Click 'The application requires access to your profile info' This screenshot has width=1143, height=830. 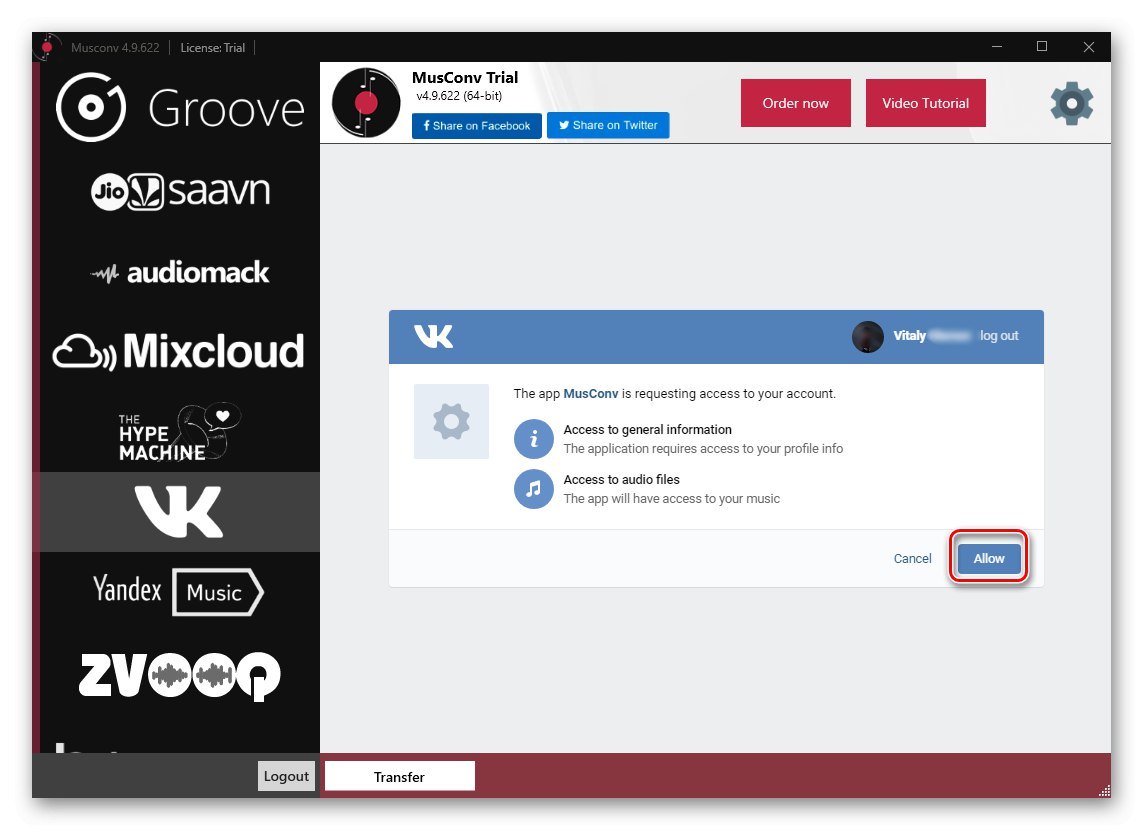(x=703, y=448)
